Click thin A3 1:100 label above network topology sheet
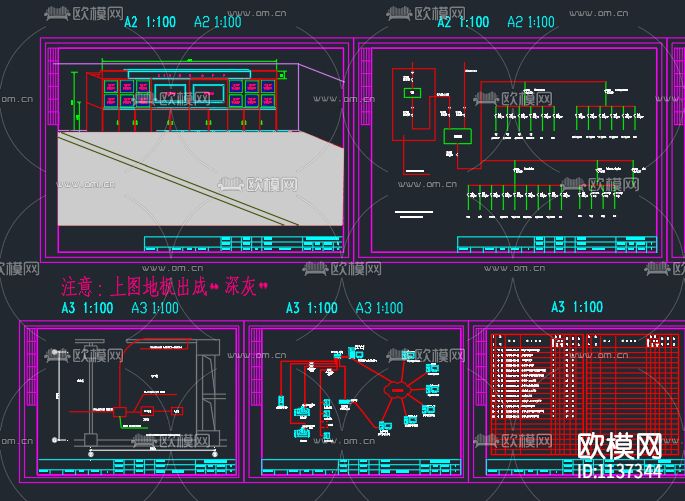Viewport: 685px width, 501px height. (x=379, y=308)
